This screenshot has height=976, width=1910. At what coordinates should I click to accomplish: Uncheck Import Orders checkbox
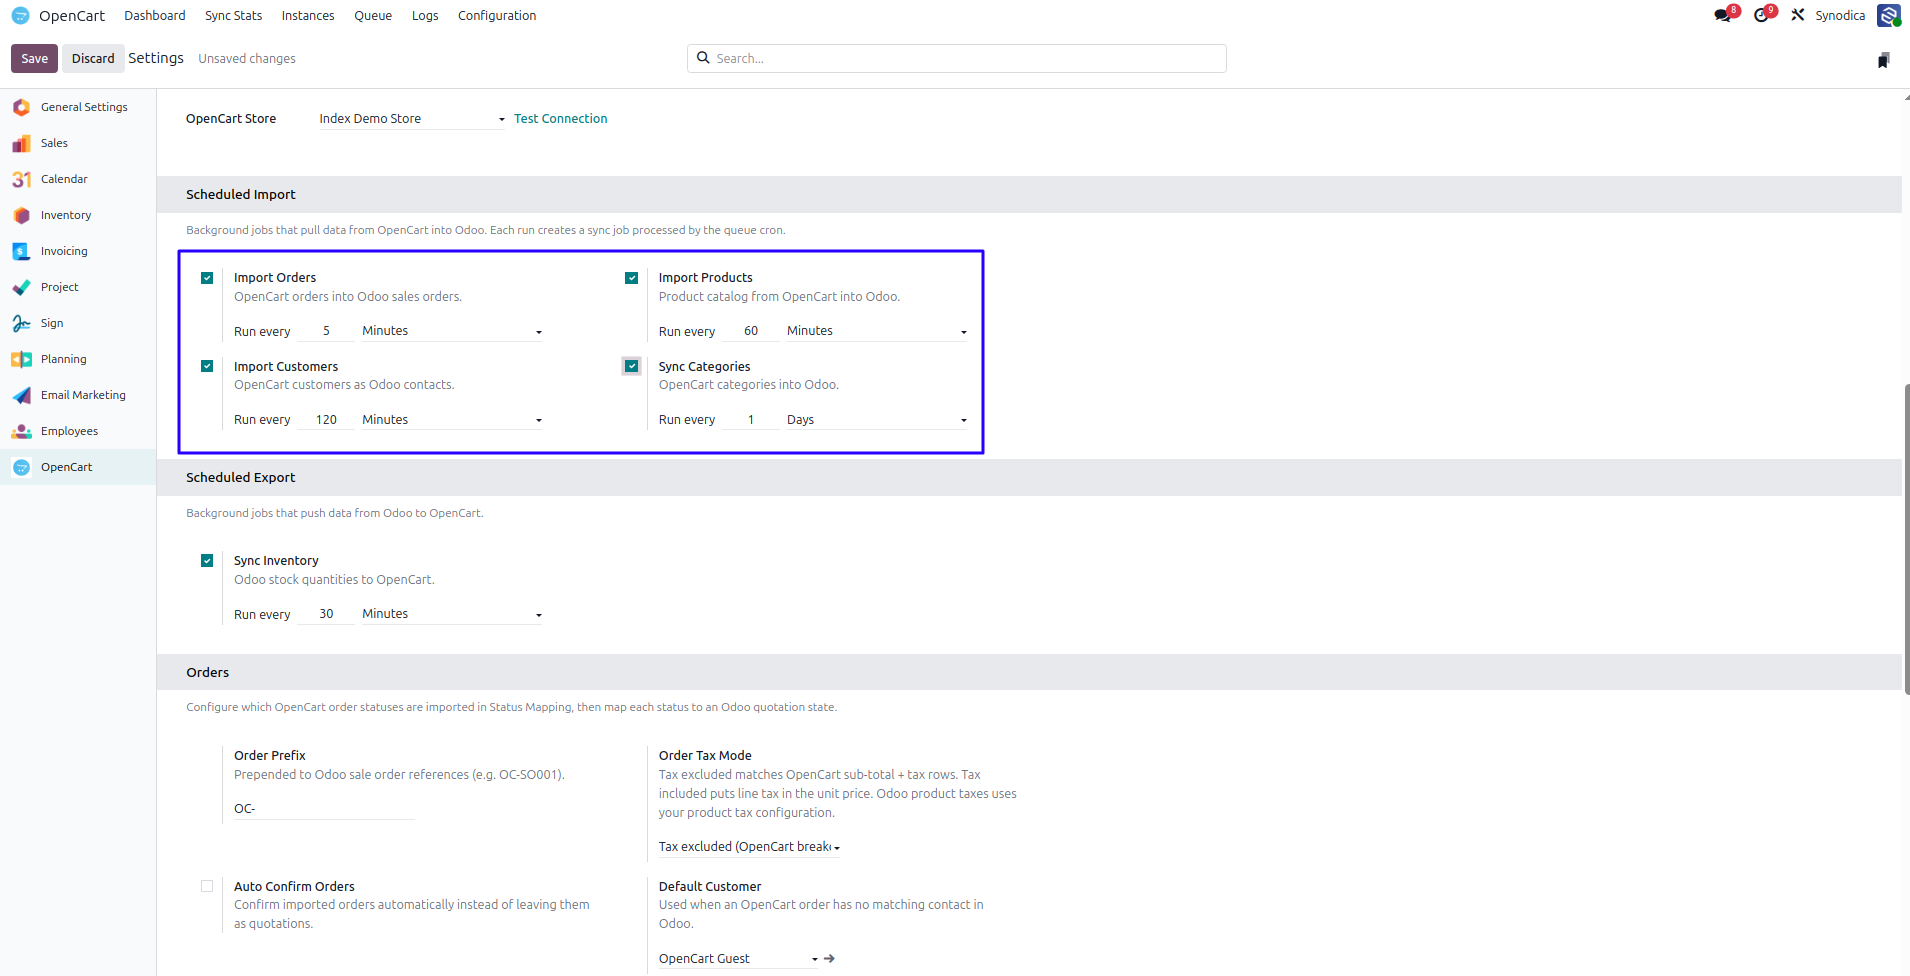click(207, 278)
